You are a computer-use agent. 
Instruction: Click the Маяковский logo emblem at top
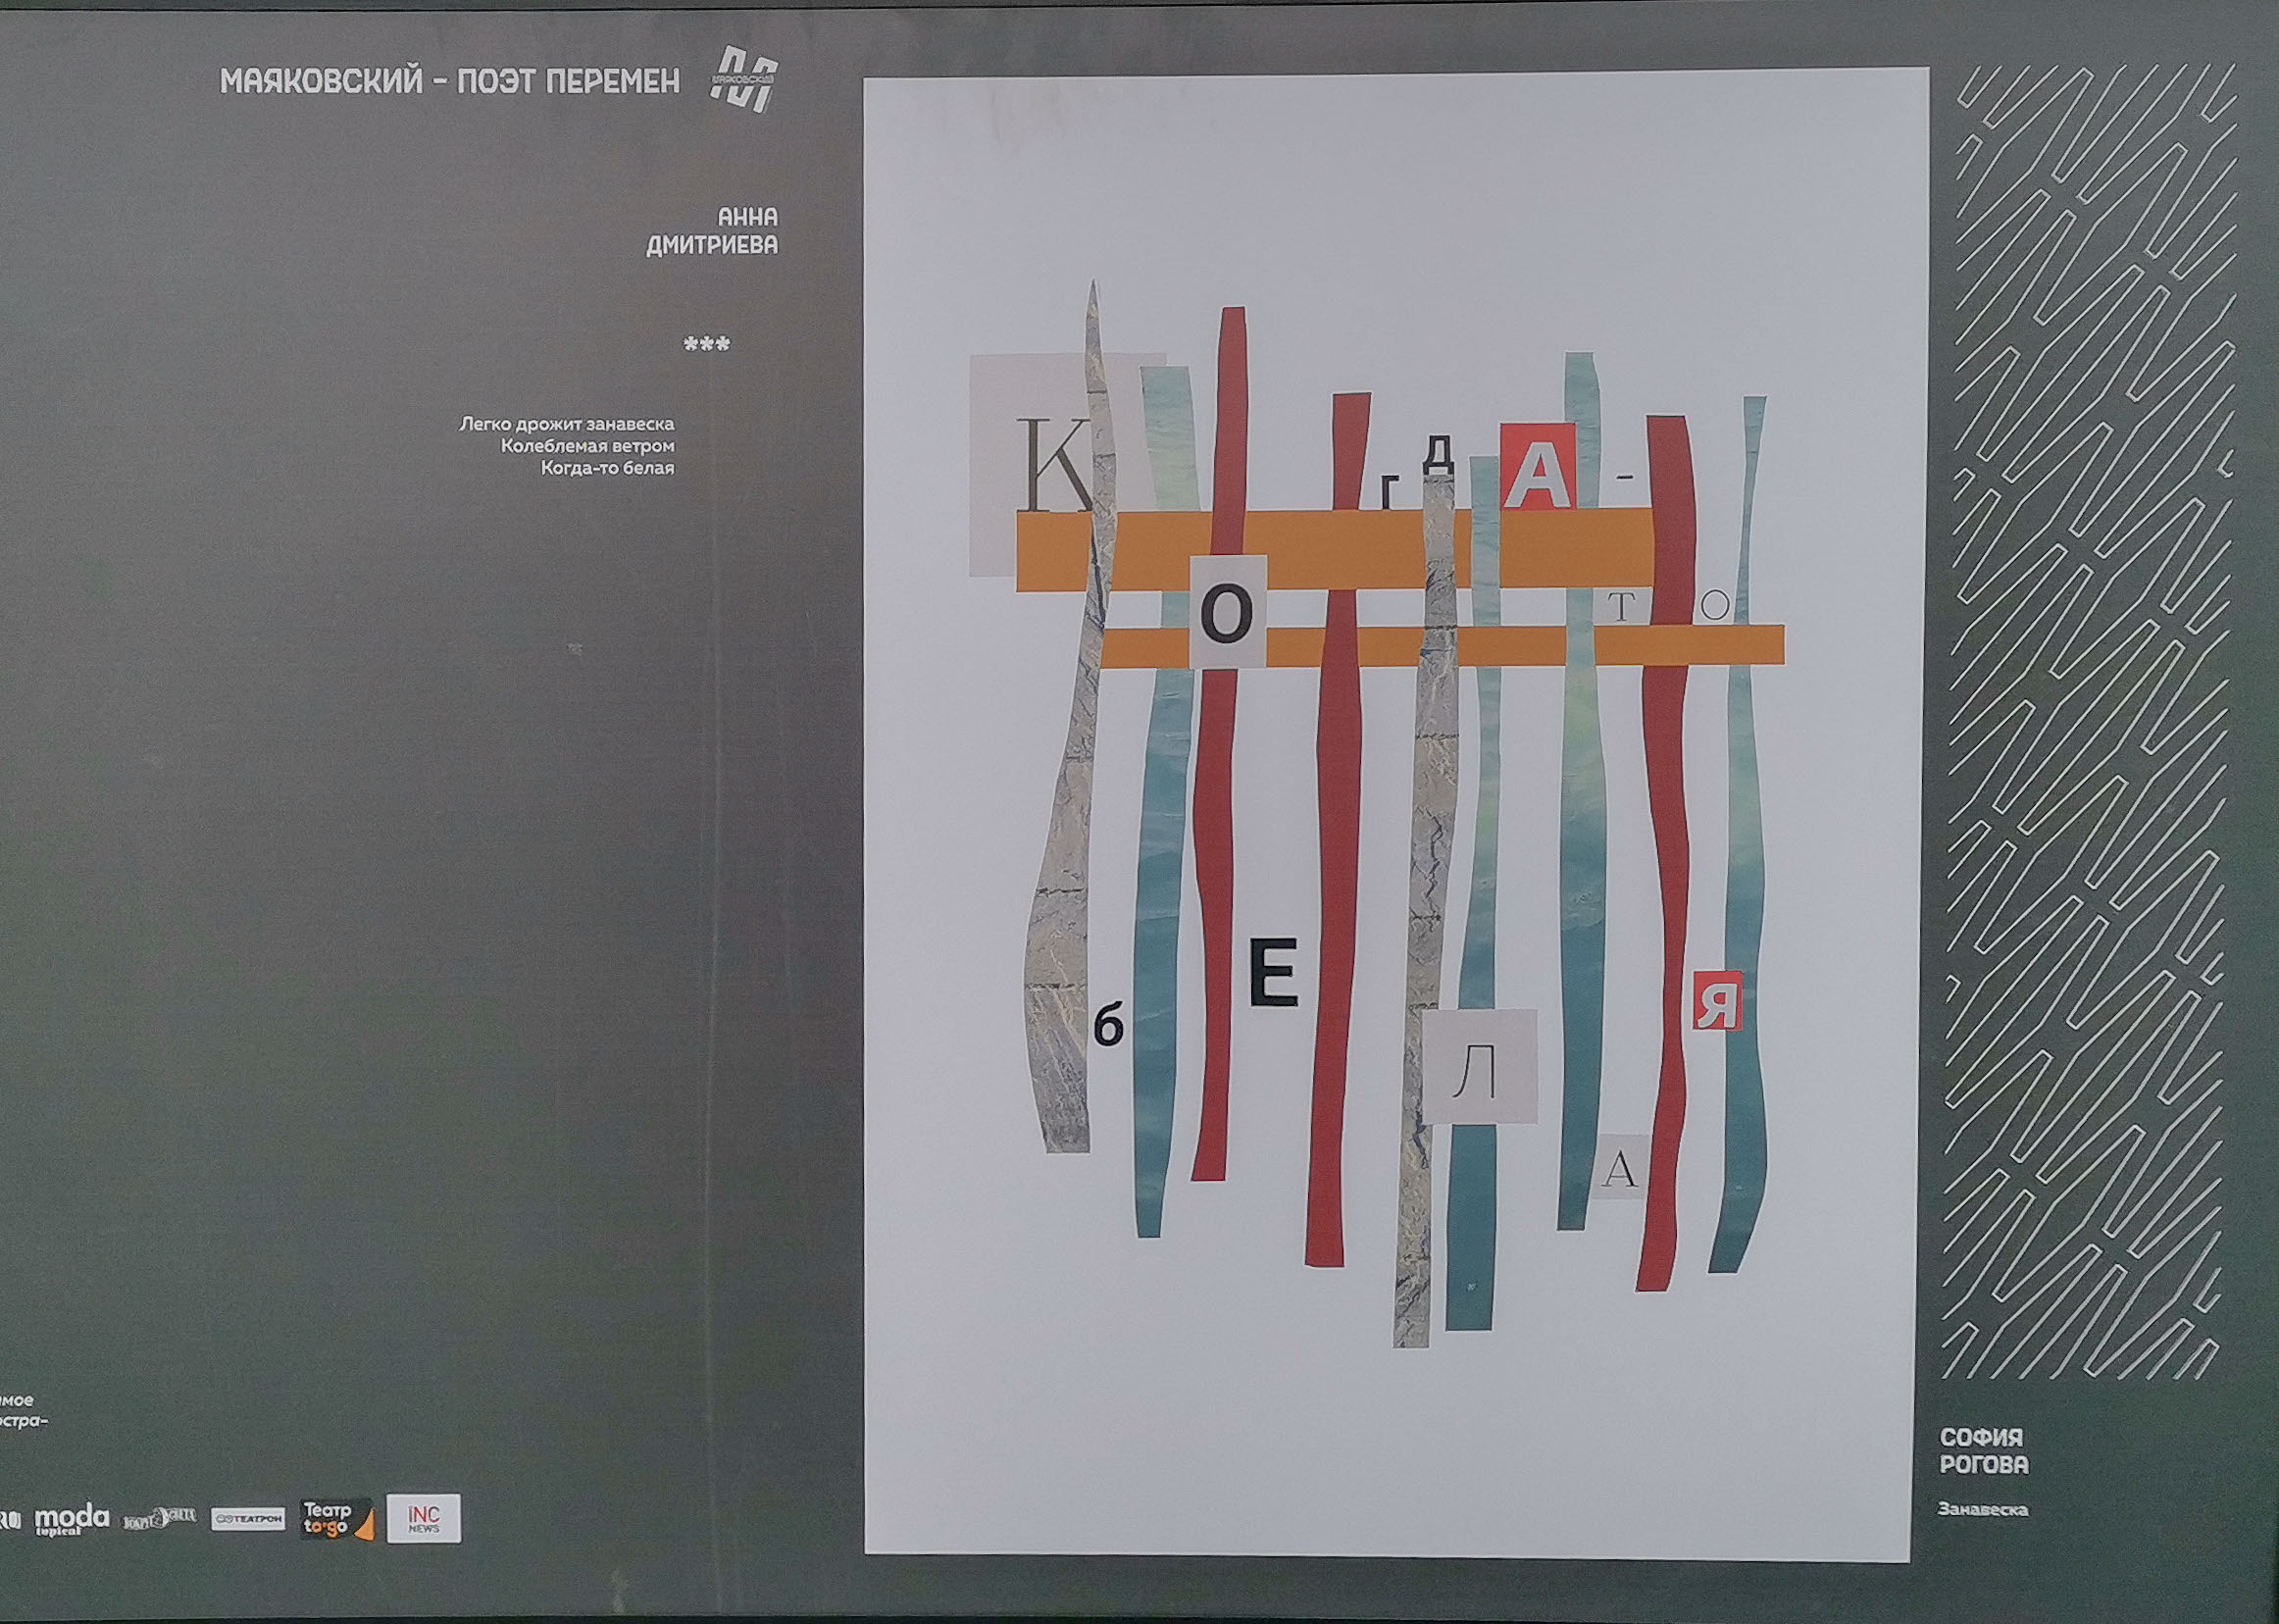[743, 79]
